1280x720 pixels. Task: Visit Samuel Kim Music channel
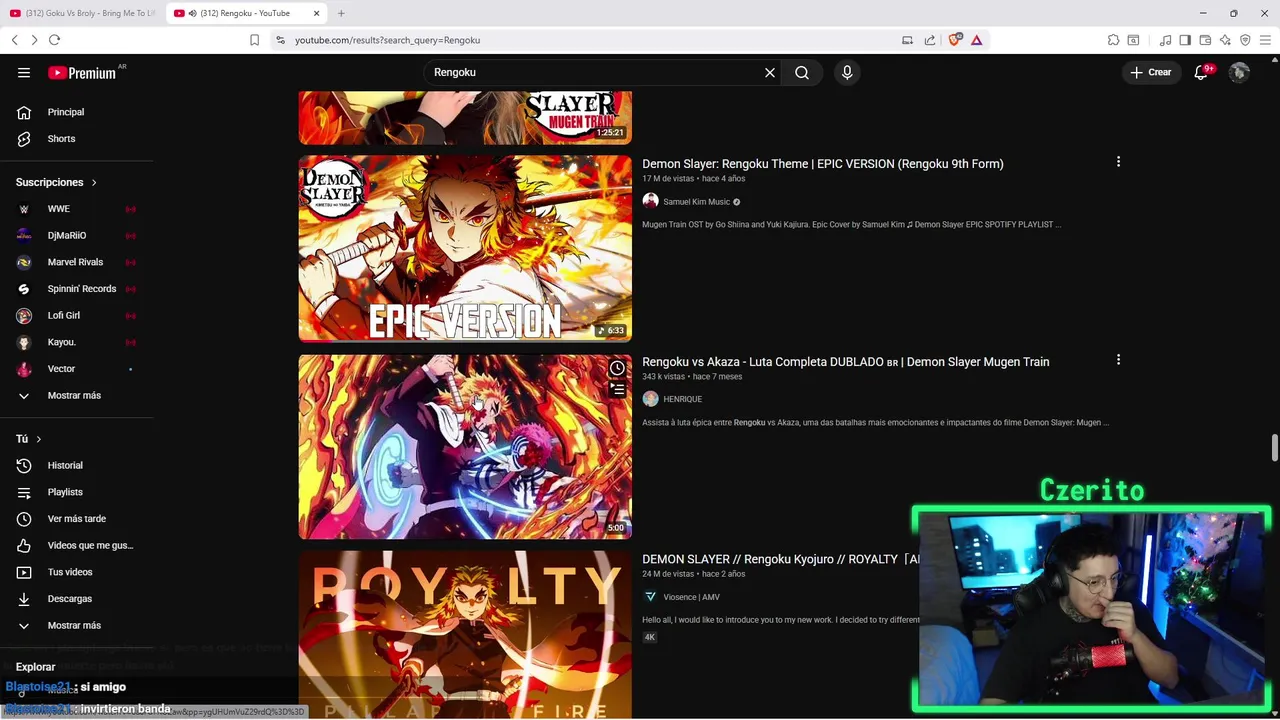(x=697, y=202)
